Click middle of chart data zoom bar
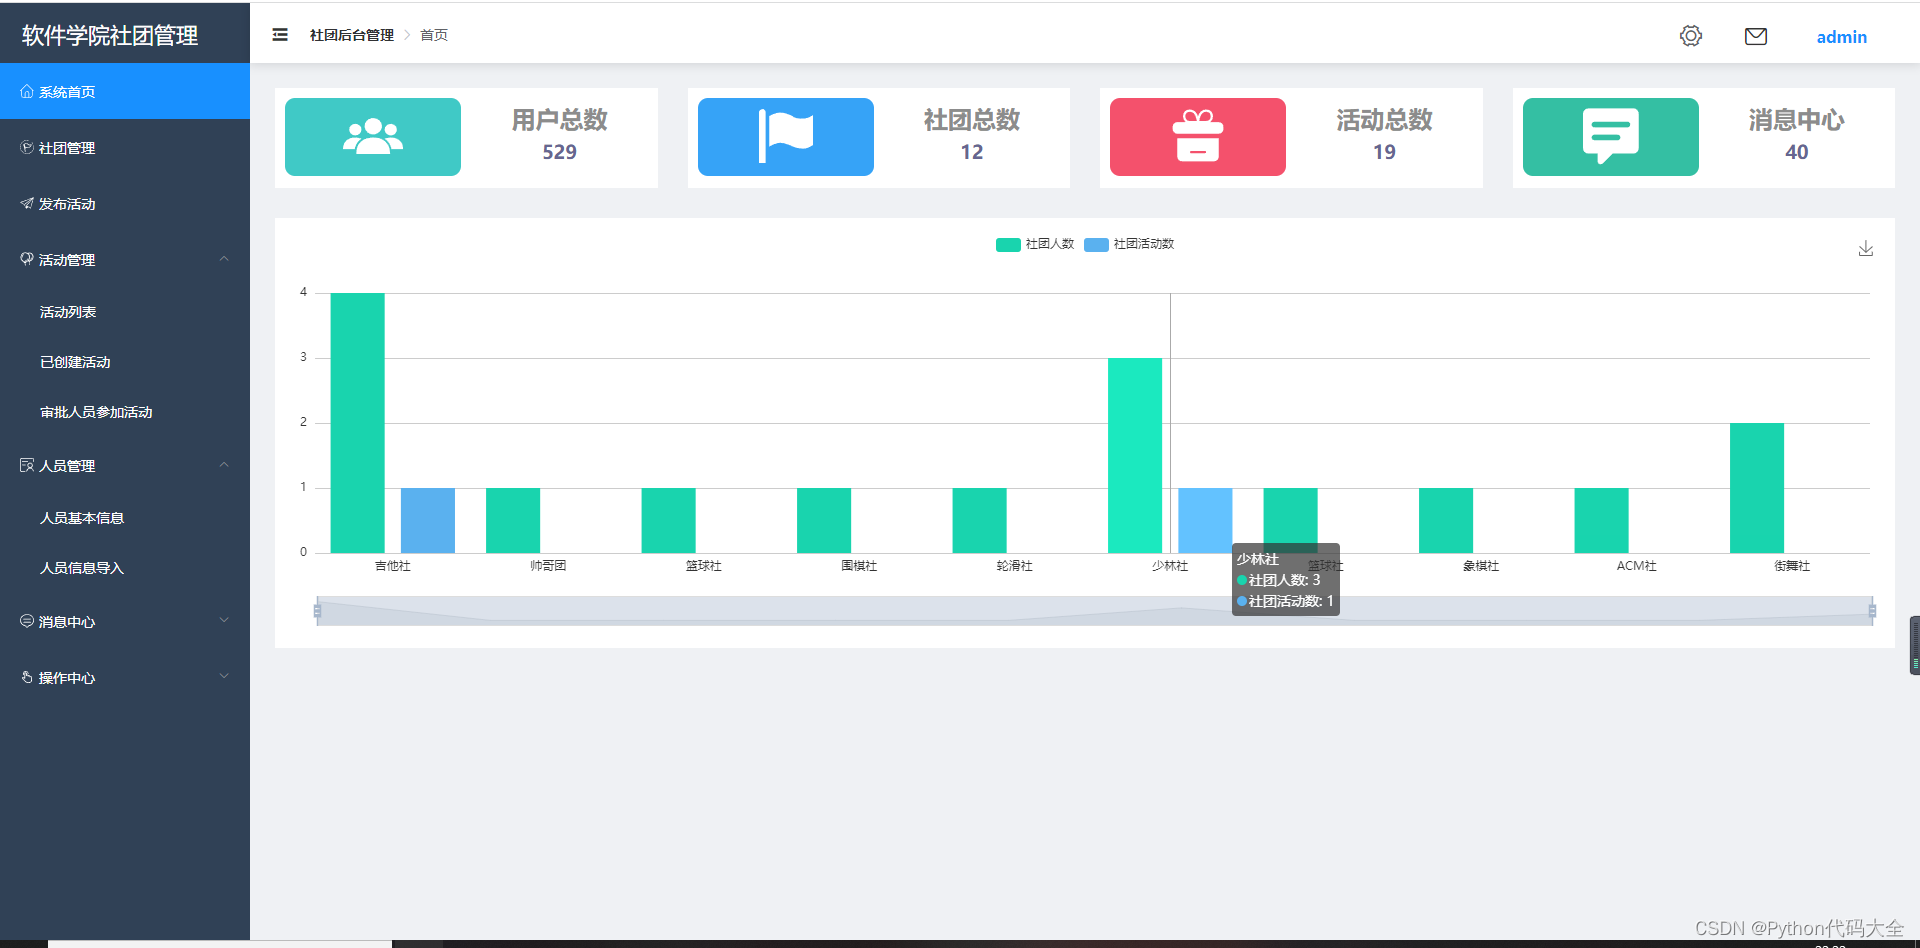The image size is (1920, 948). [1095, 610]
